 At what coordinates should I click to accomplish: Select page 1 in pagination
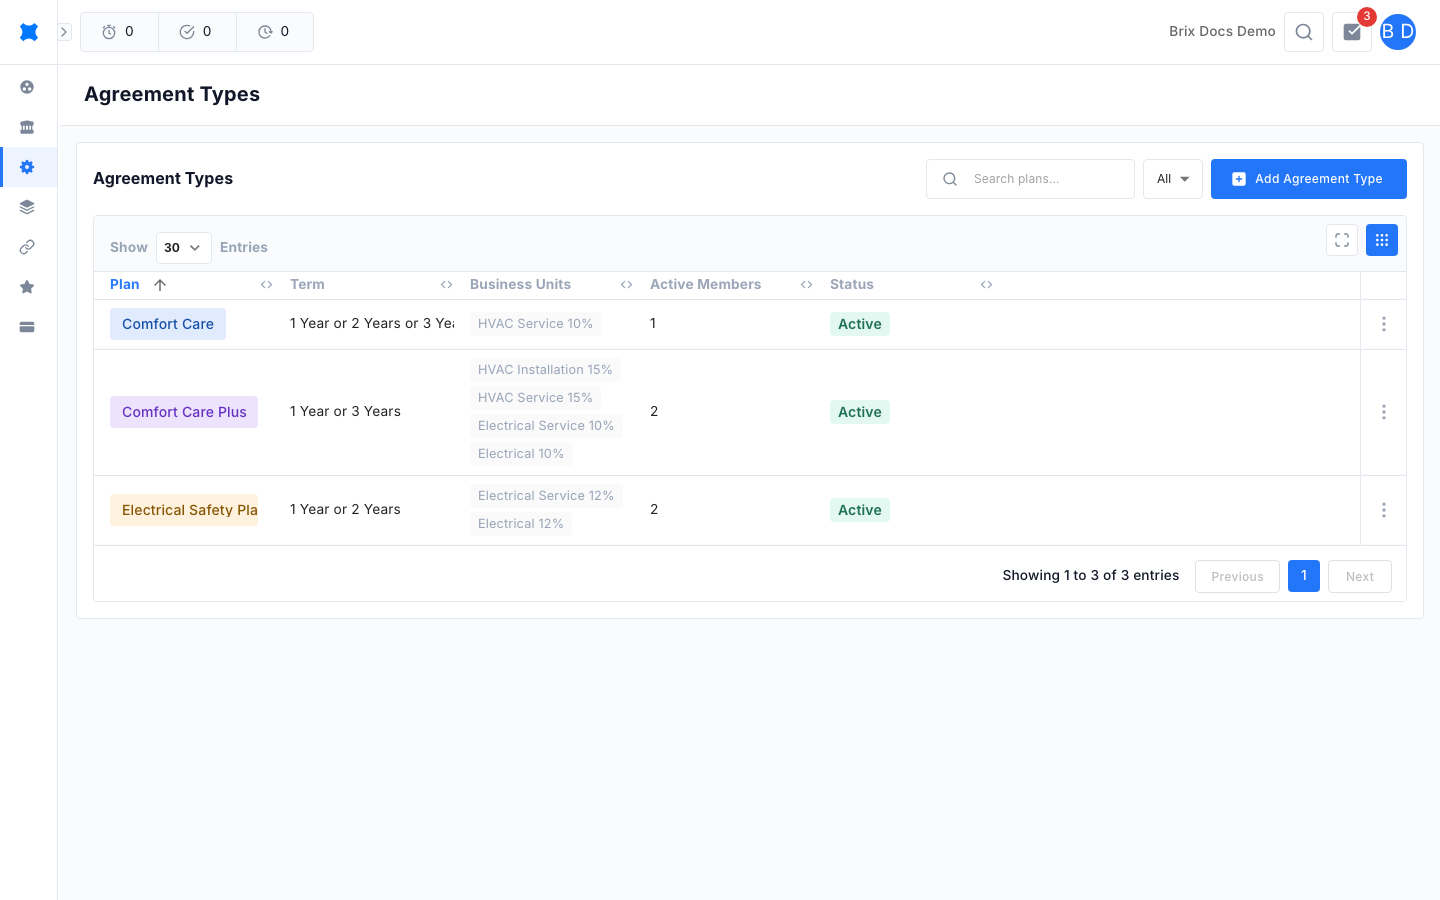[x=1304, y=576]
